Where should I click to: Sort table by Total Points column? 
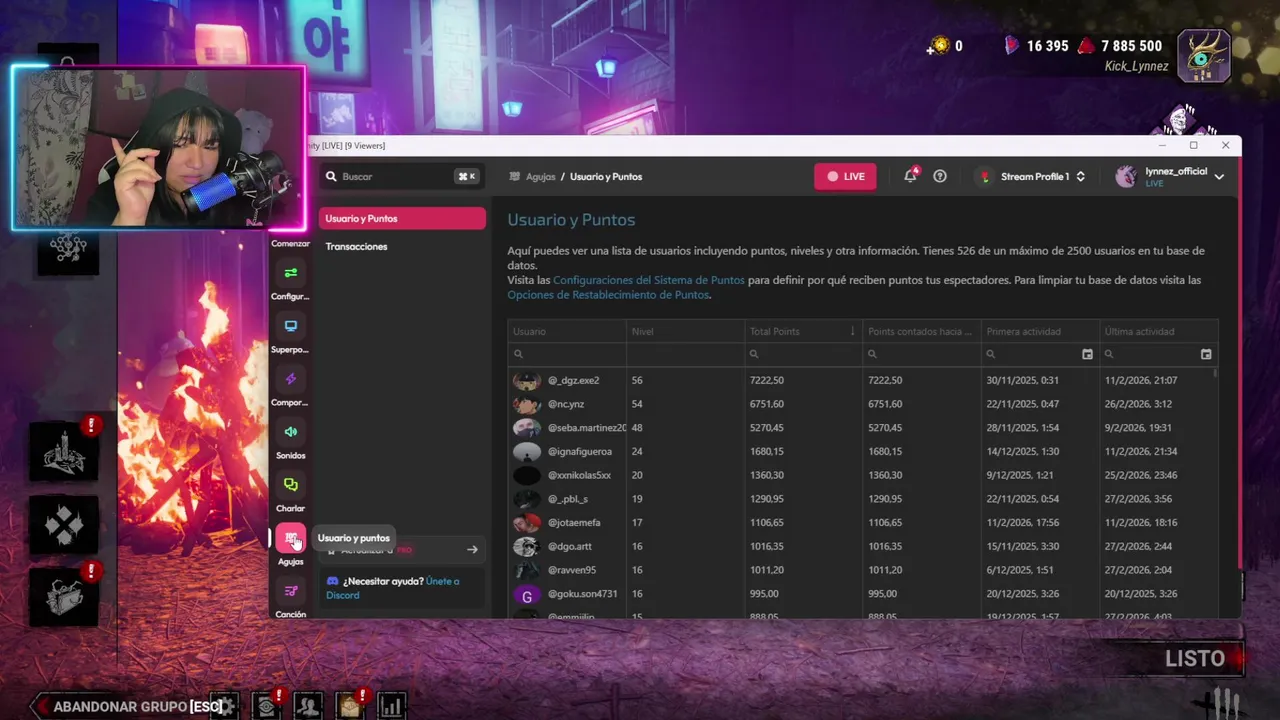(x=803, y=331)
